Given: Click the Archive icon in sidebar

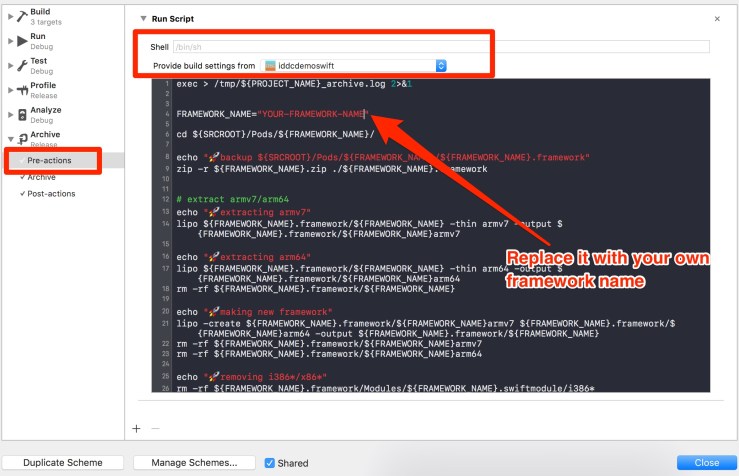Looking at the screenshot, I should pyautogui.click(x=21, y=139).
